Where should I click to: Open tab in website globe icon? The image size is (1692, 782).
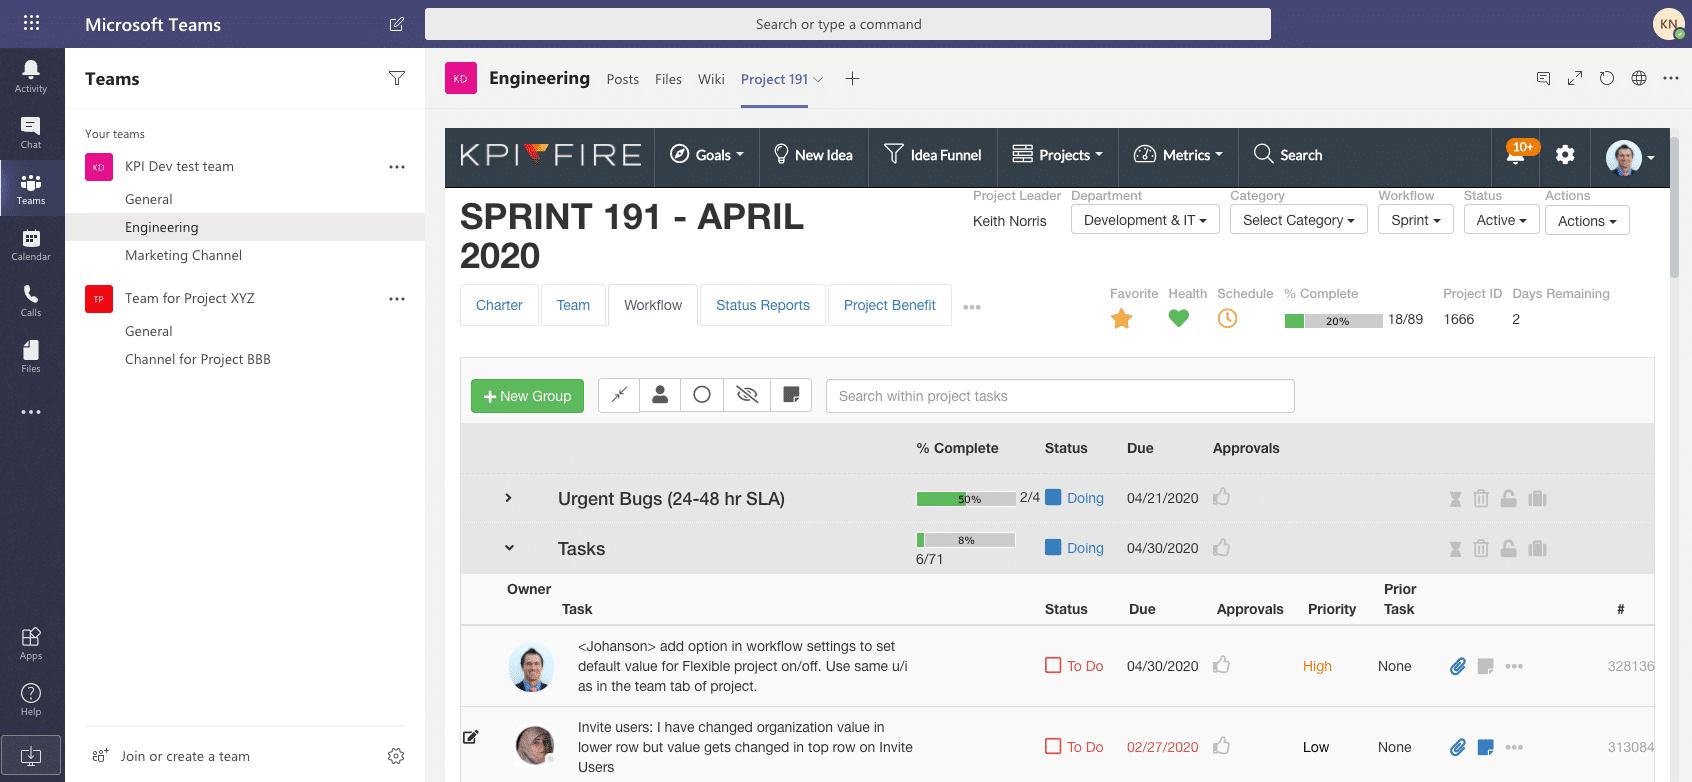point(1639,78)
